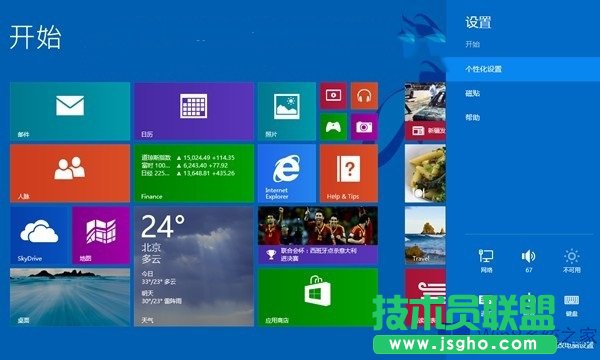Open the Food & Drink pasta tile
This screenshot has height=360, width=600.
click(425, 173)
